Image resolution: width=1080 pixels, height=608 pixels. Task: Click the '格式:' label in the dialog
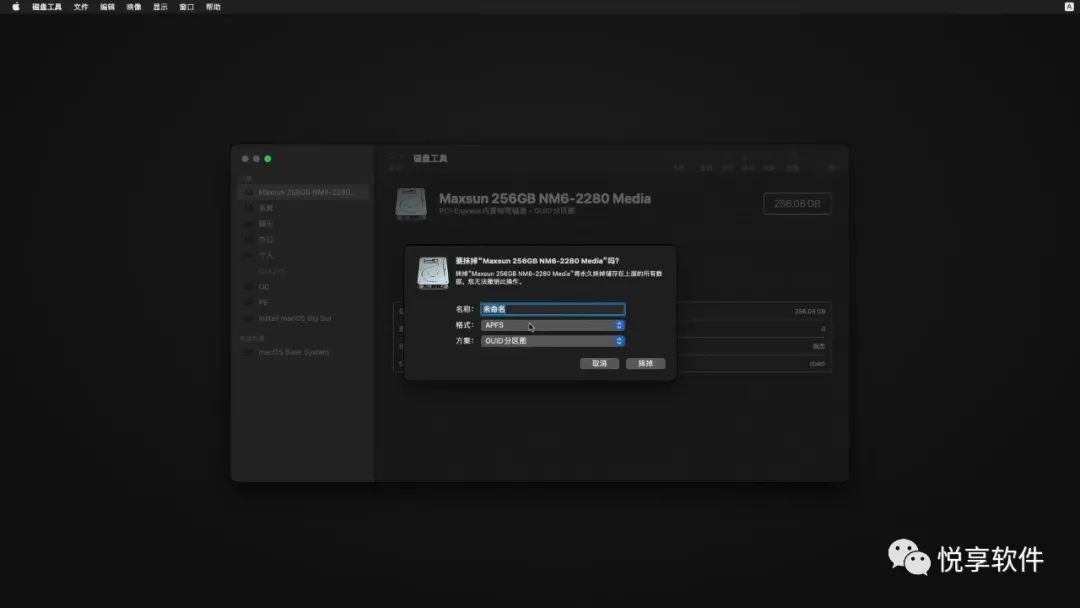coord(465,325)
